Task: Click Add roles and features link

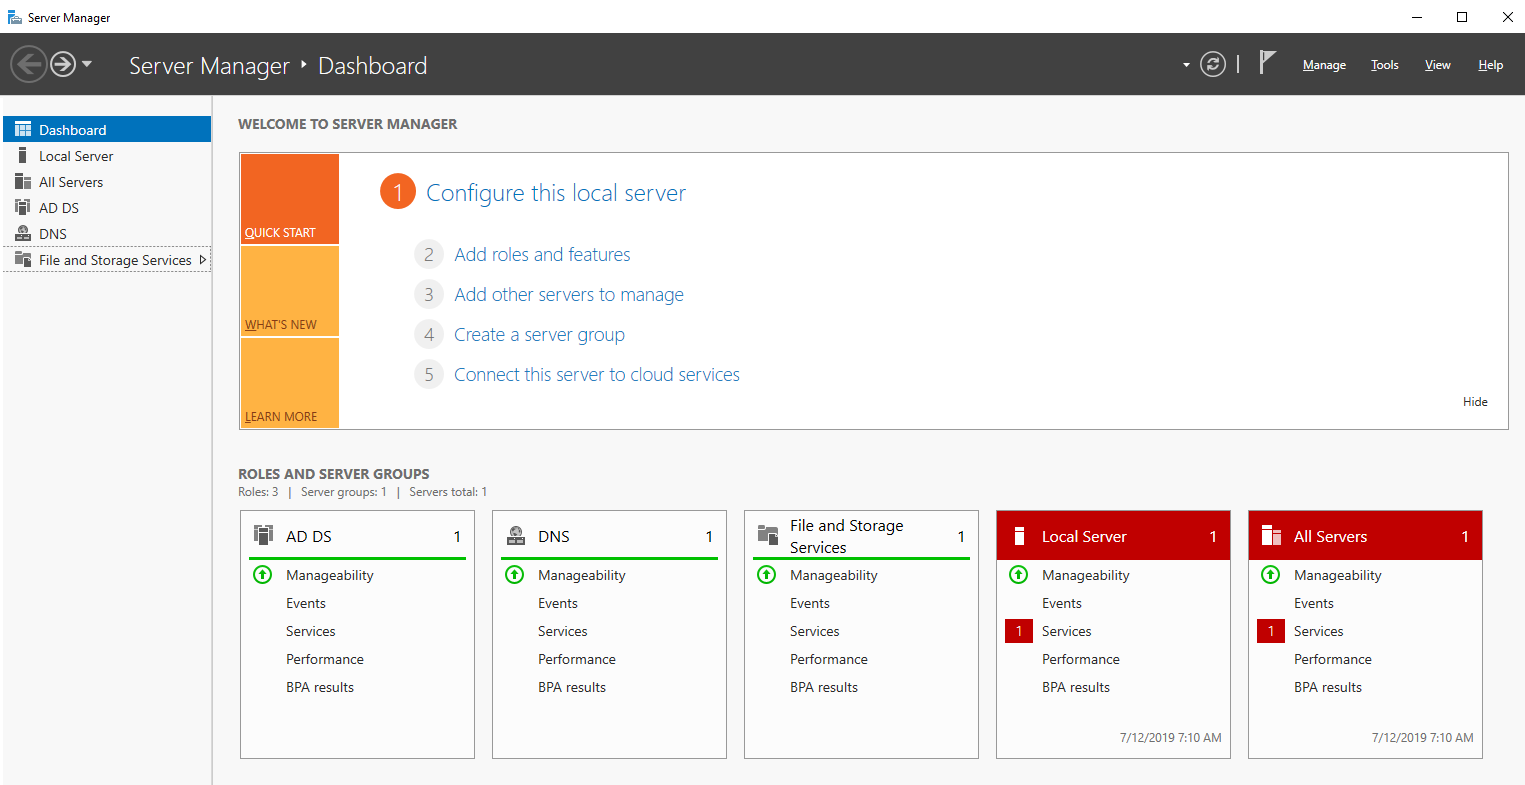Action: [x=542, y=255]
